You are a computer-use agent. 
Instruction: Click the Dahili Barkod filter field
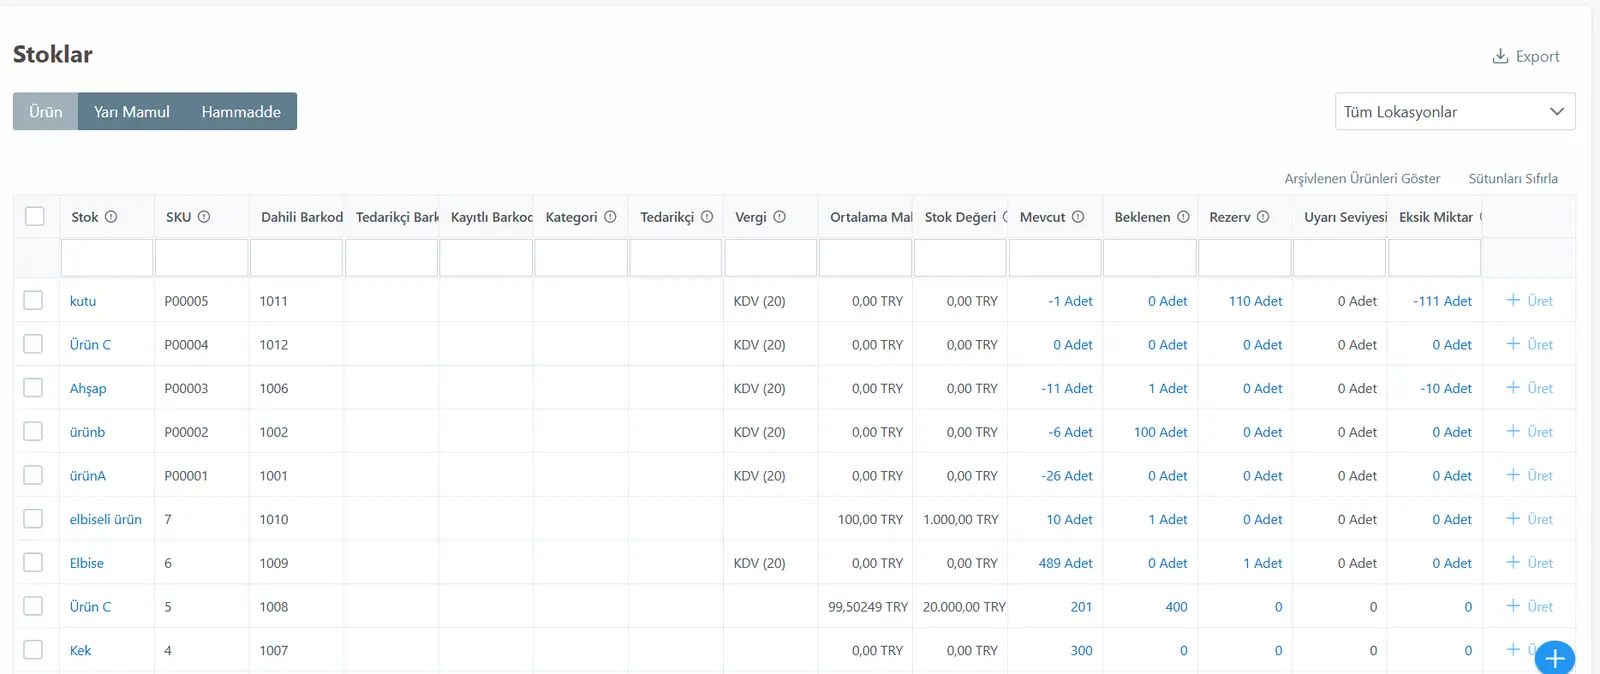pyautogui.click(x=296, y=257)
